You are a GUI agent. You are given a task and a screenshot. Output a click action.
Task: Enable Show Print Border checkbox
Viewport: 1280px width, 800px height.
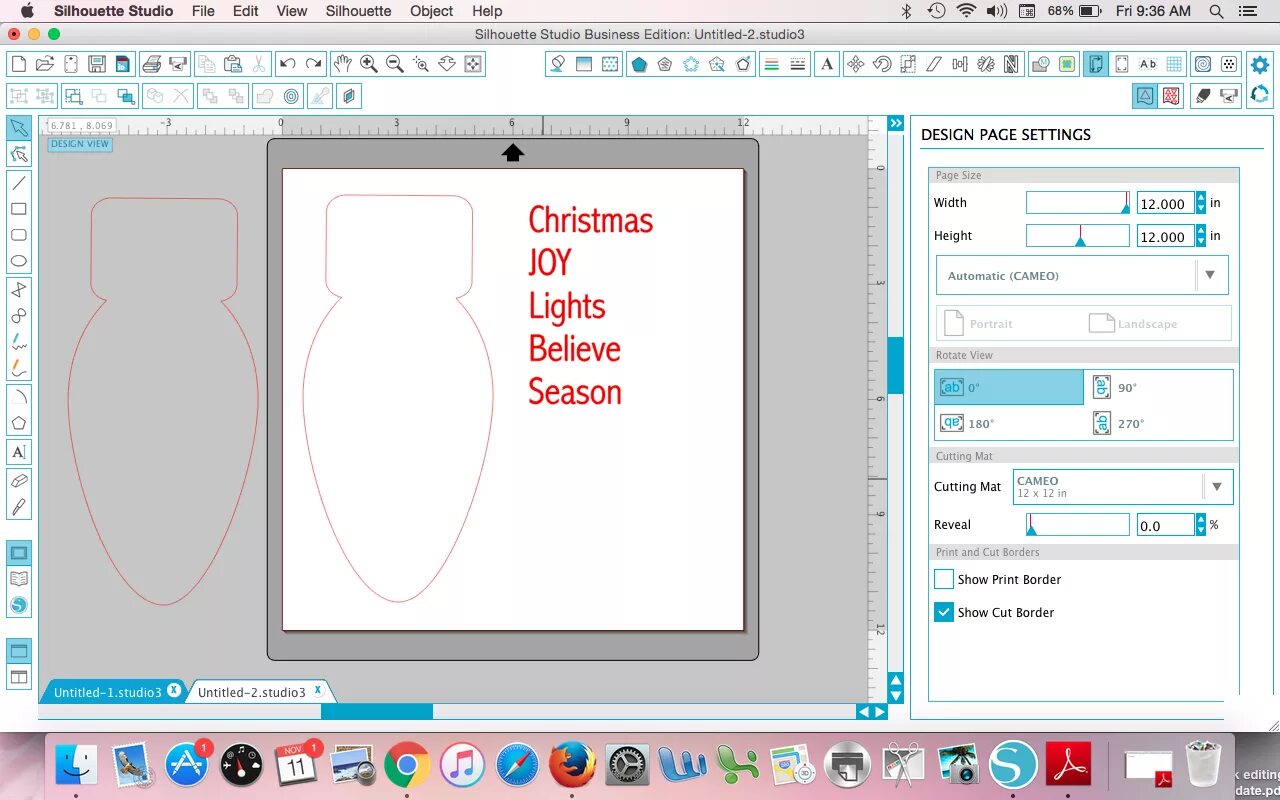(944, 579)
